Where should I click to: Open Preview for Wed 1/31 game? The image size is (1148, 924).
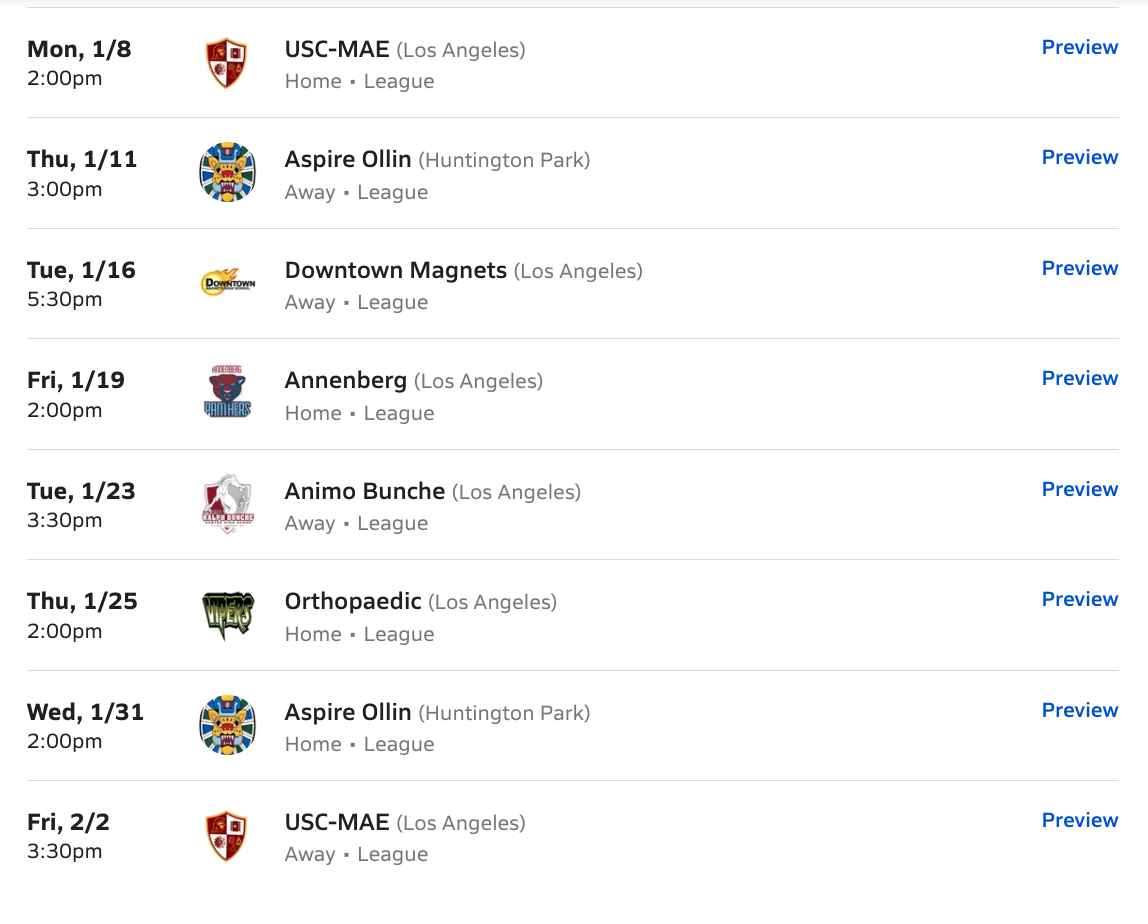tap(1079, 710)
